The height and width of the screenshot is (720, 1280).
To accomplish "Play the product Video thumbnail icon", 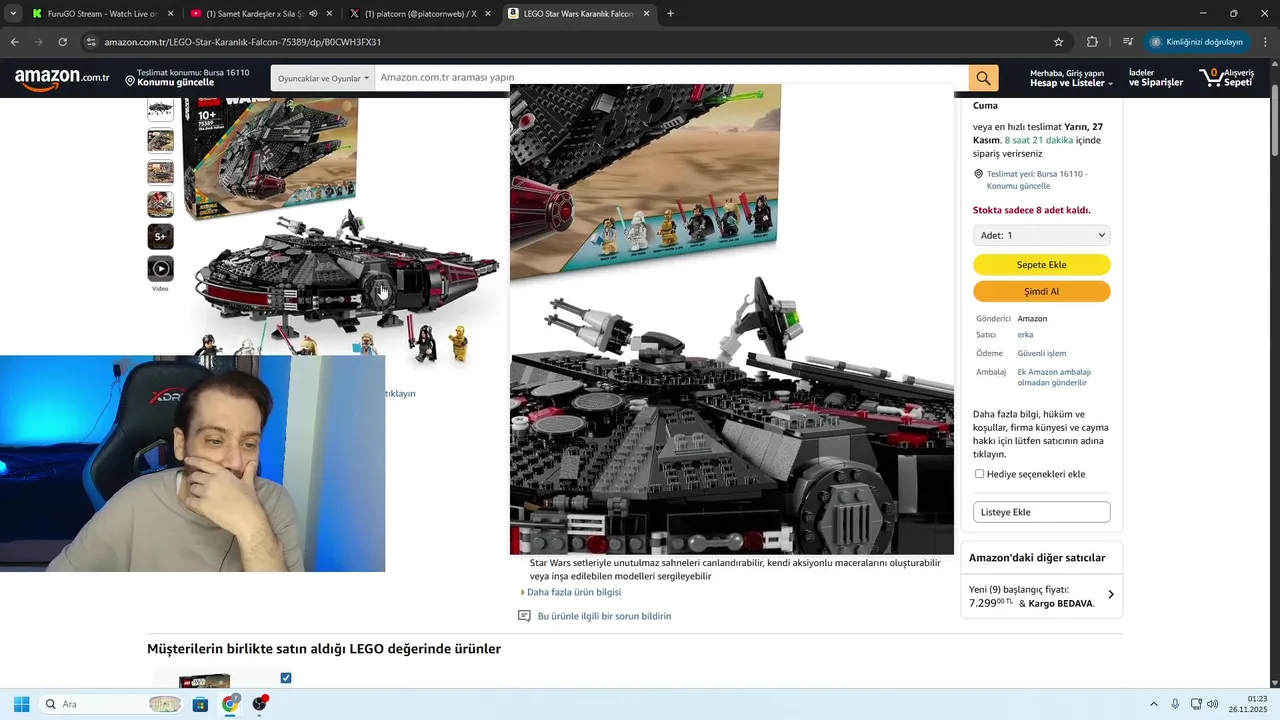I will 160,268.
